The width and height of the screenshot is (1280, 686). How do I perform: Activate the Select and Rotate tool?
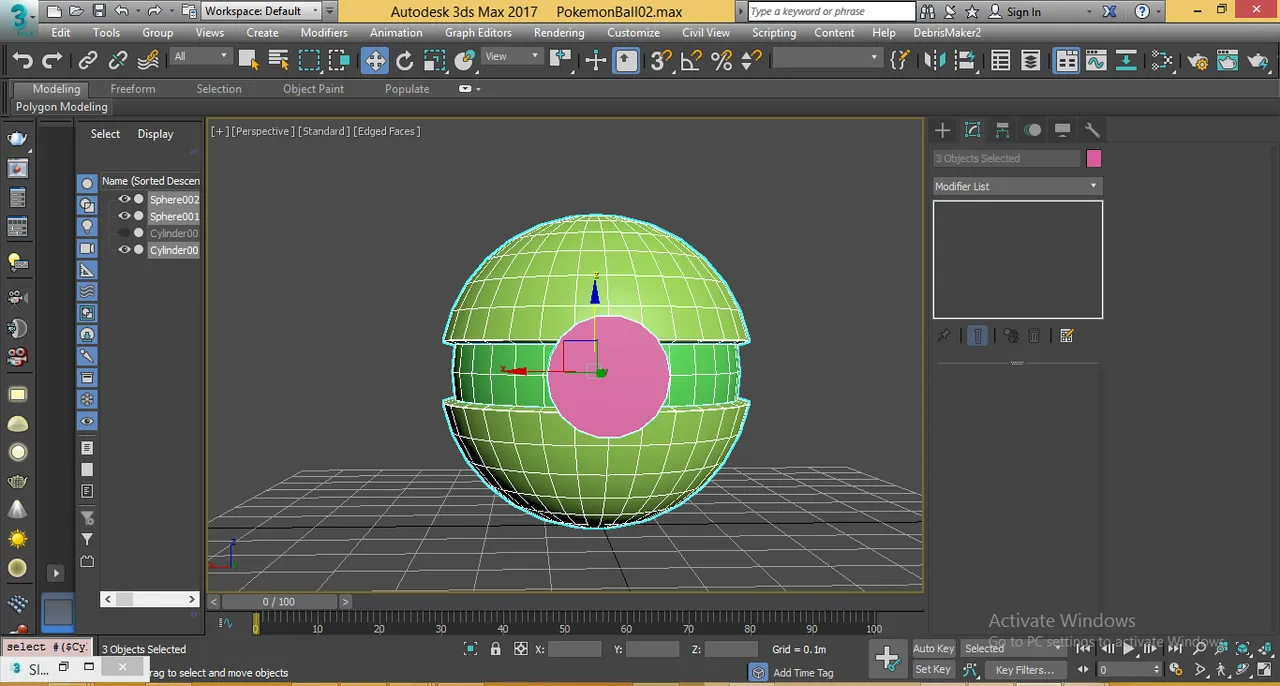click(404, 61)
